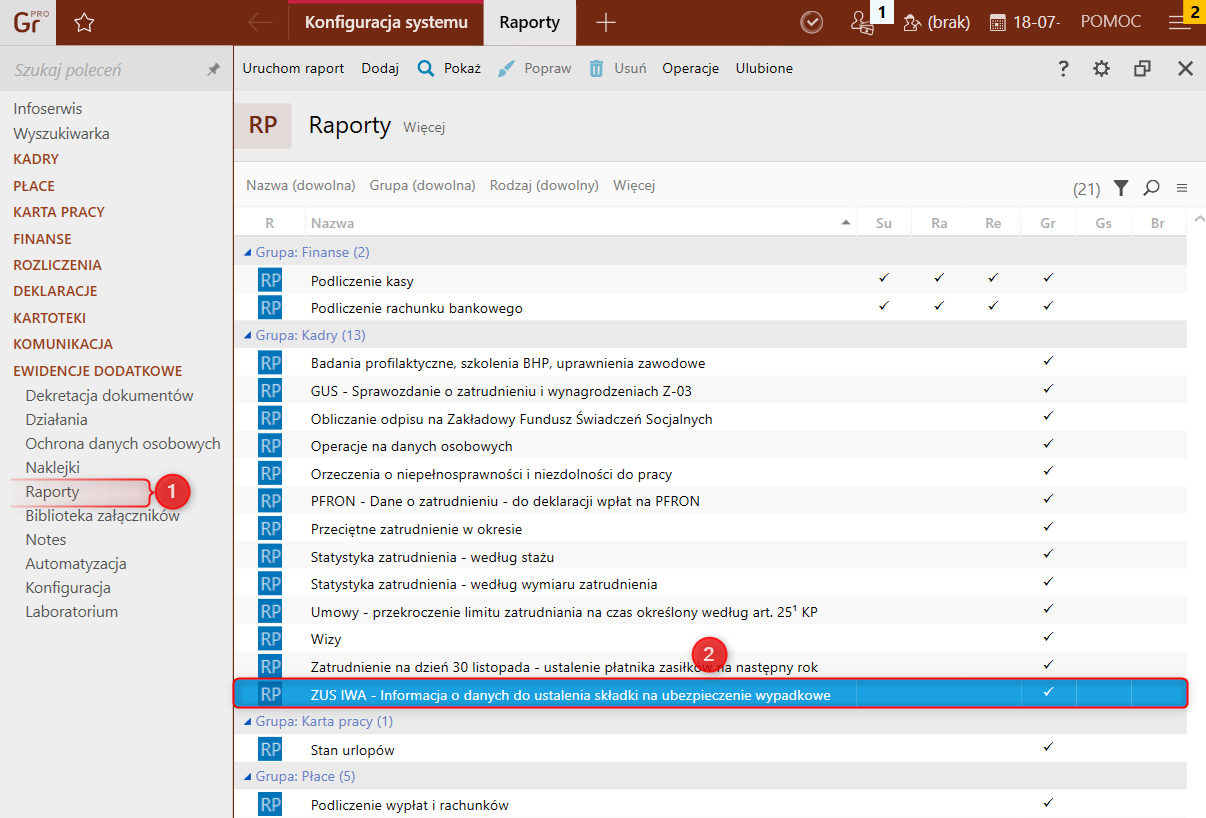Click the Su checkmark for Podliczenie kasy
1206x818 pixels.
click(x=884, y=278)
